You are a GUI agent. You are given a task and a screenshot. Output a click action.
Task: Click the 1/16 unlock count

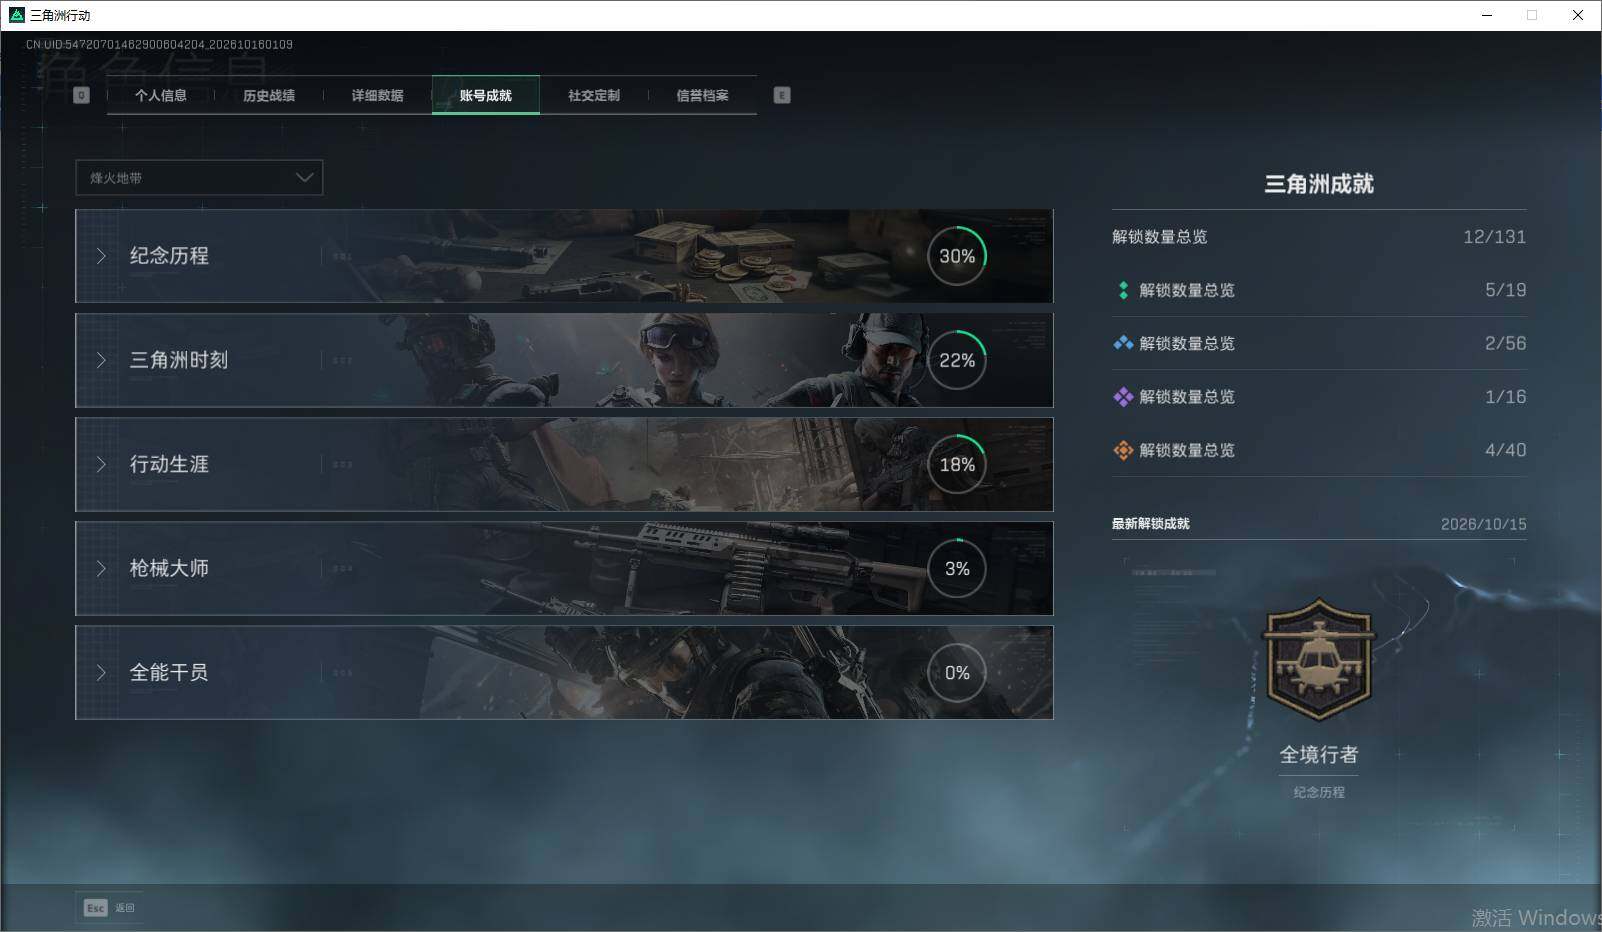pyautogui.click(x=1505, y=397)
